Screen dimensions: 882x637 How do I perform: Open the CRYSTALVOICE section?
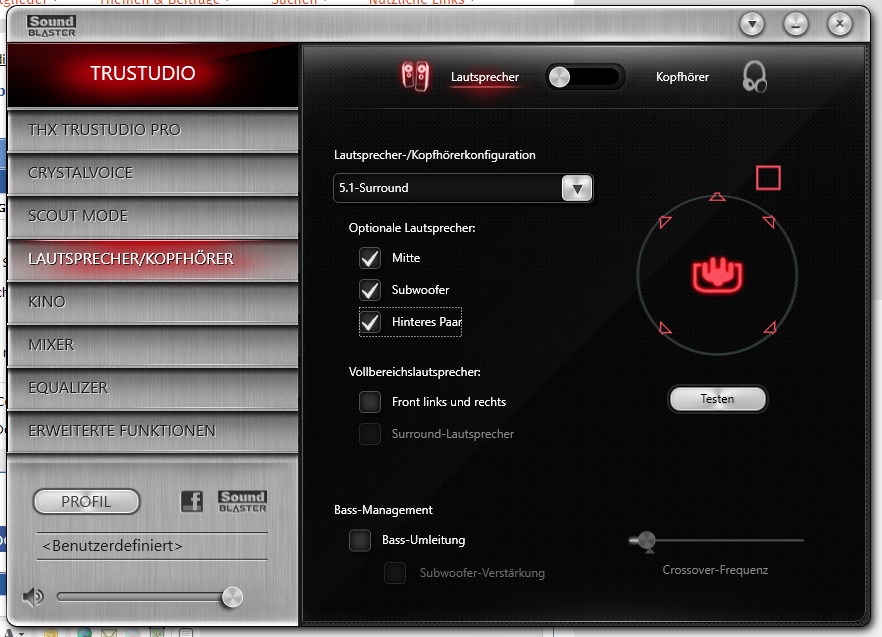tap(153, 173)
